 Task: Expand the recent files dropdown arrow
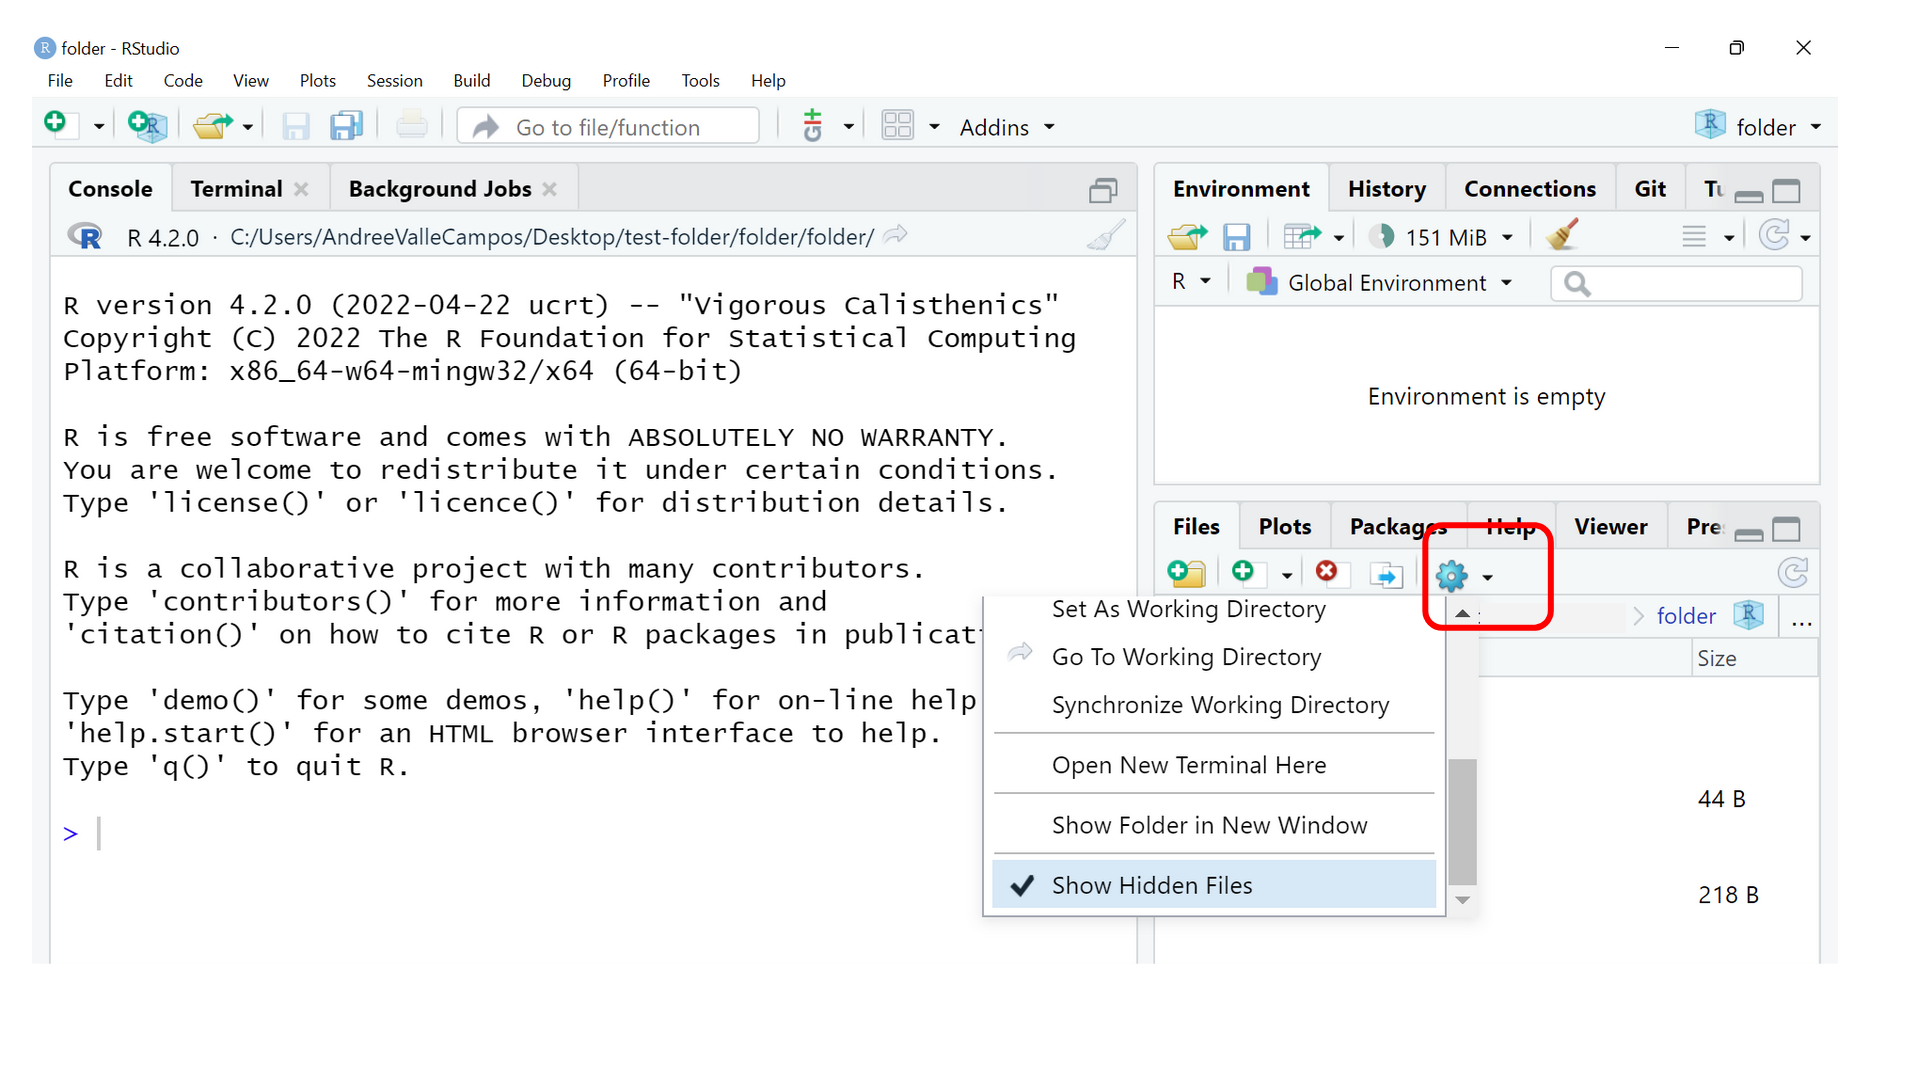(247, 127)
